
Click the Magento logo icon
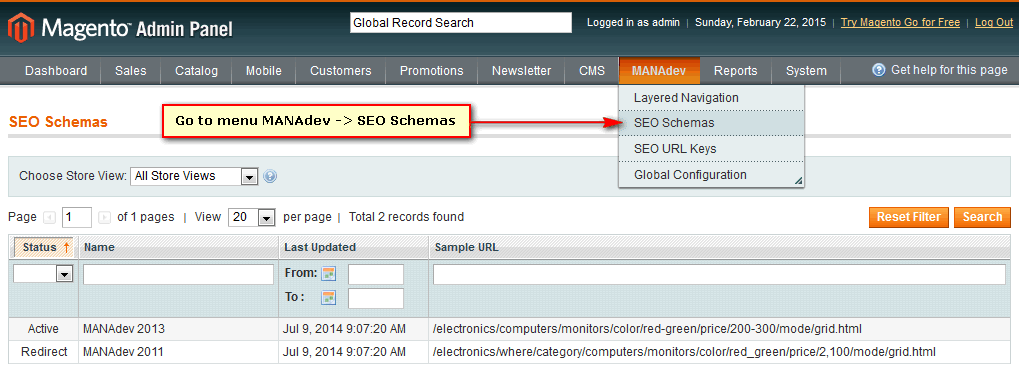click(x=21, y=27)
